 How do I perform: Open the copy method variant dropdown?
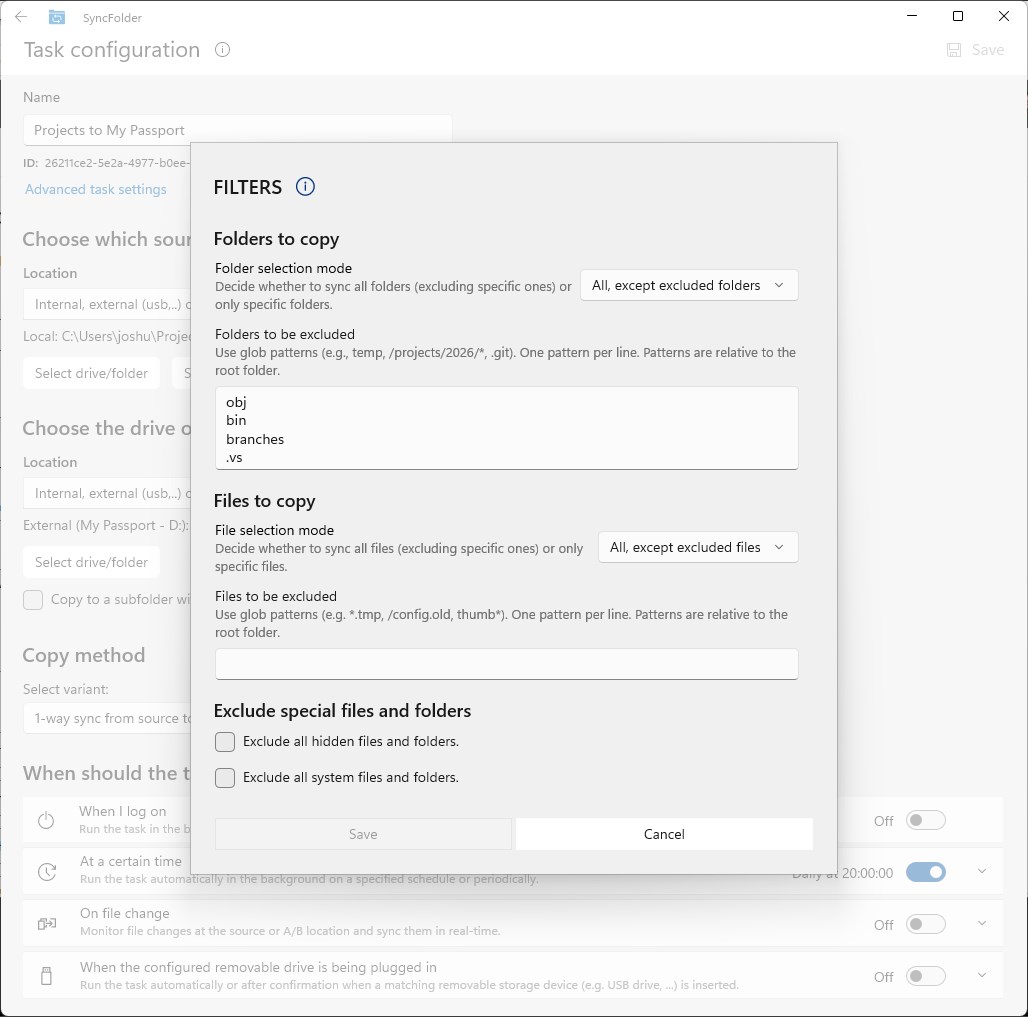coord(108,719)
